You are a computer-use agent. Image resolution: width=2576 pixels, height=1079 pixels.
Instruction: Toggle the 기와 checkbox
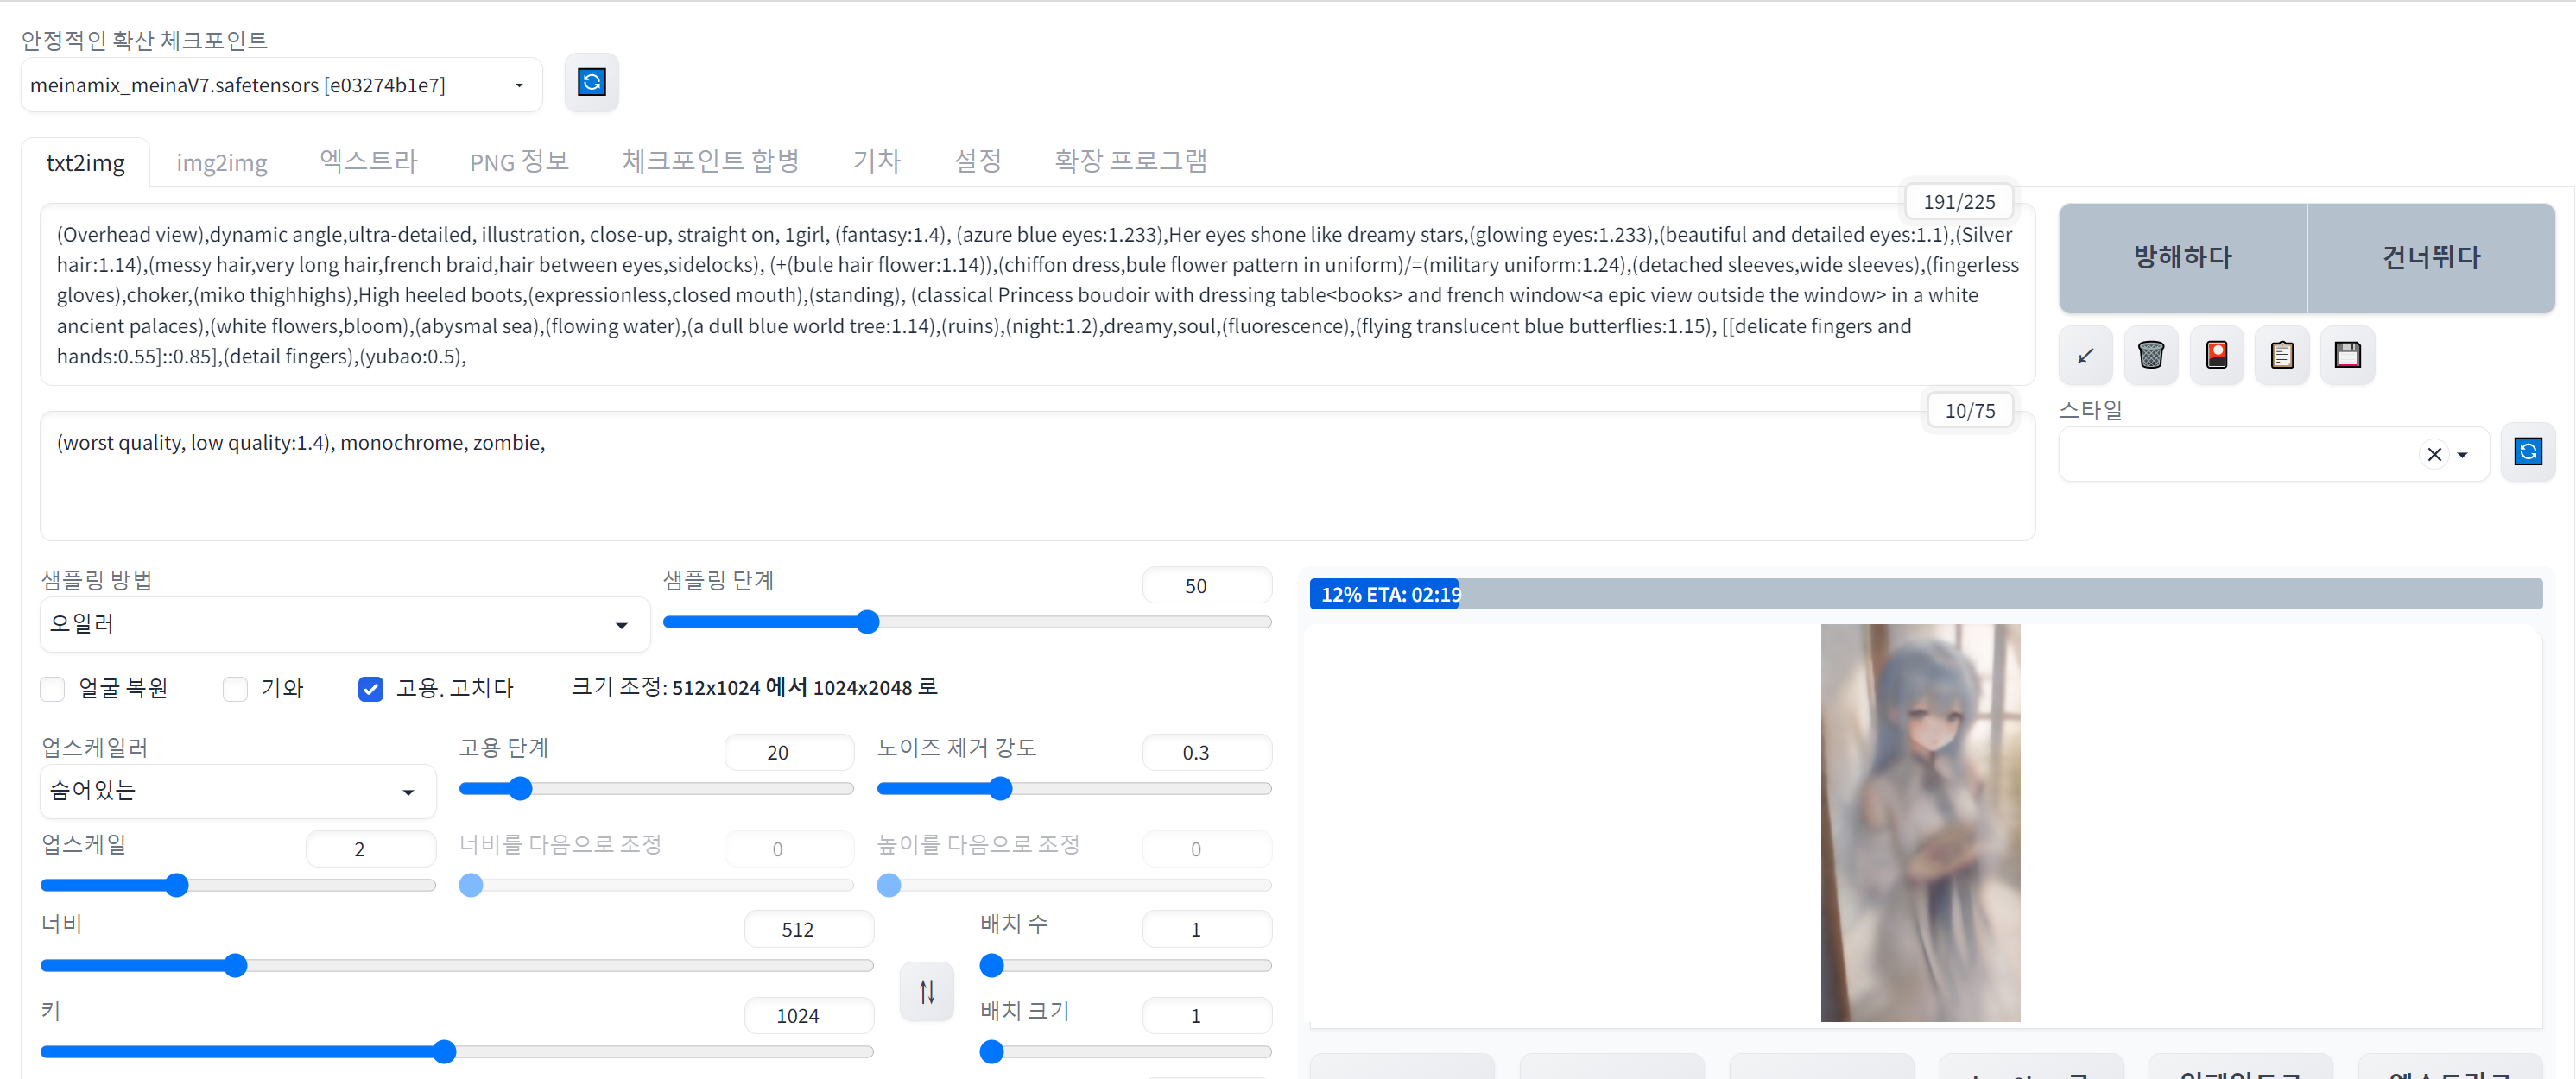(235, 689)
